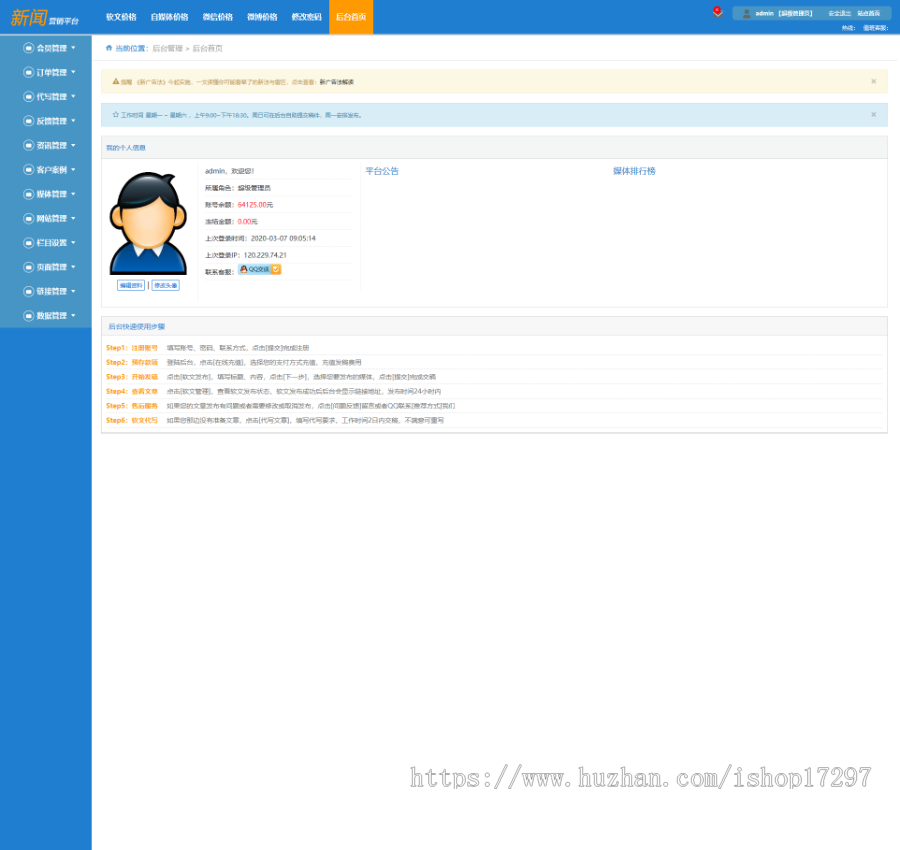Open the 软文价格 top navigation item
This screenshot has width=900, height=850.
[x=121, y=17]
